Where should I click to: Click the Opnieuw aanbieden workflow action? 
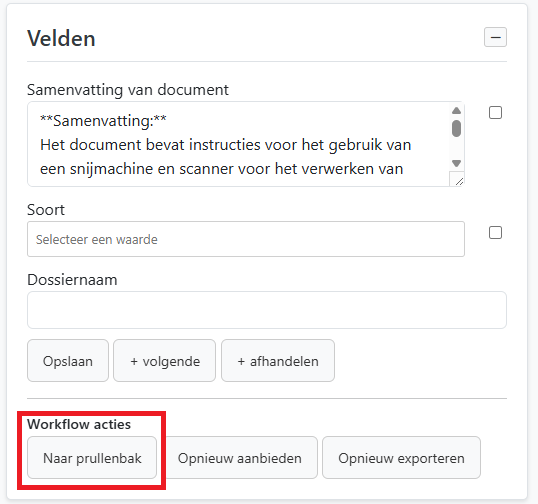[239, 458]
